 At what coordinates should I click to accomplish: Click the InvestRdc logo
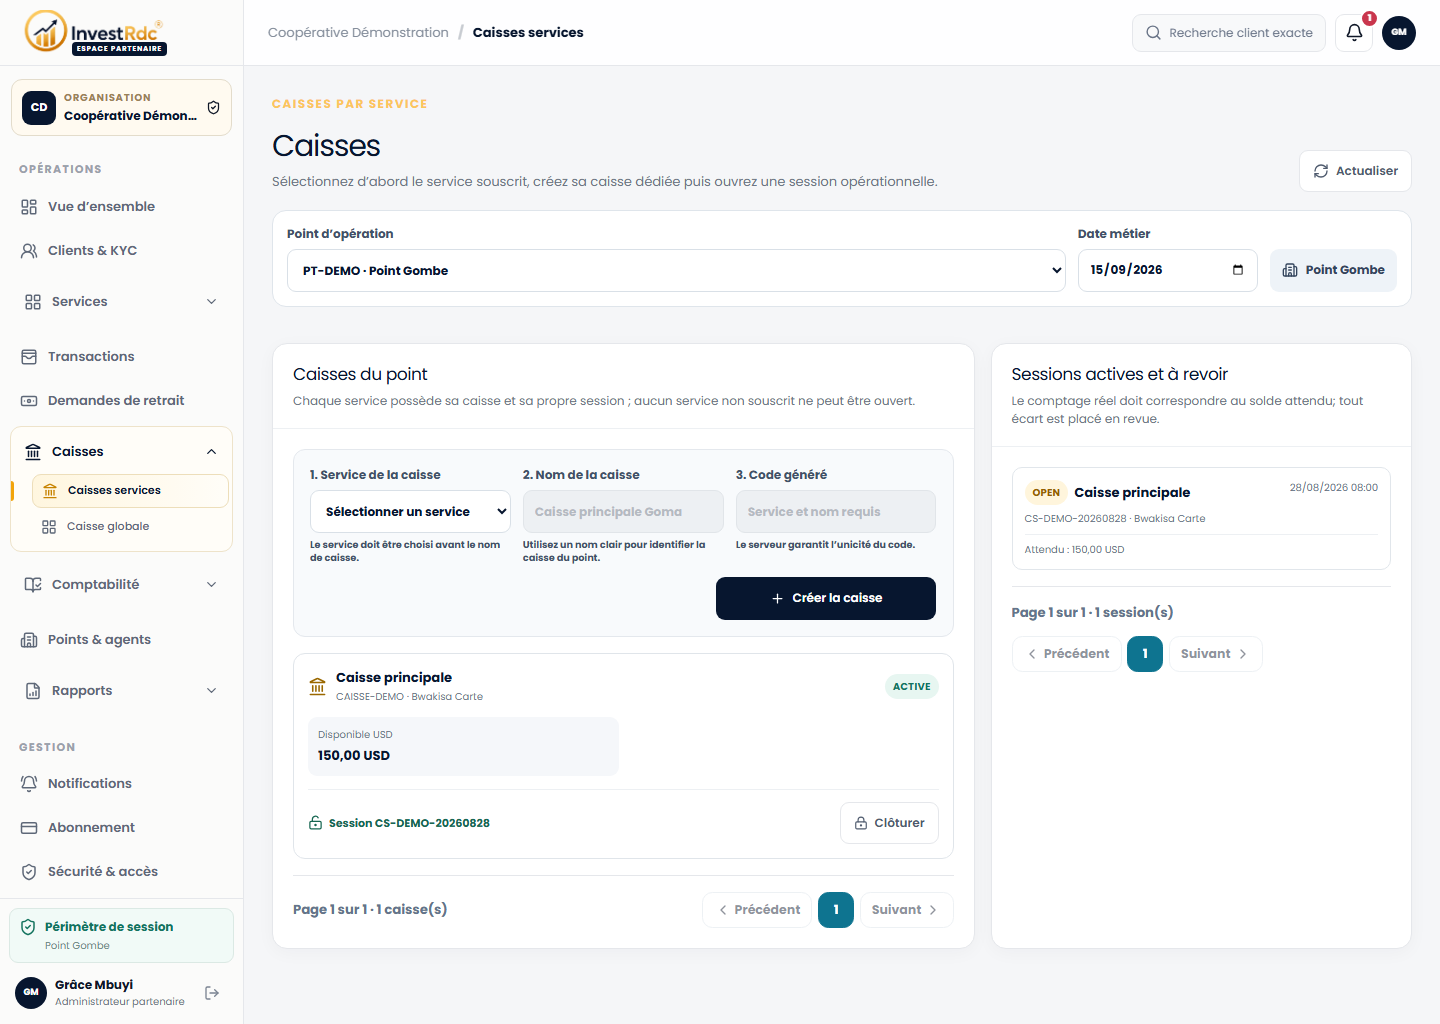coord(96,33)
